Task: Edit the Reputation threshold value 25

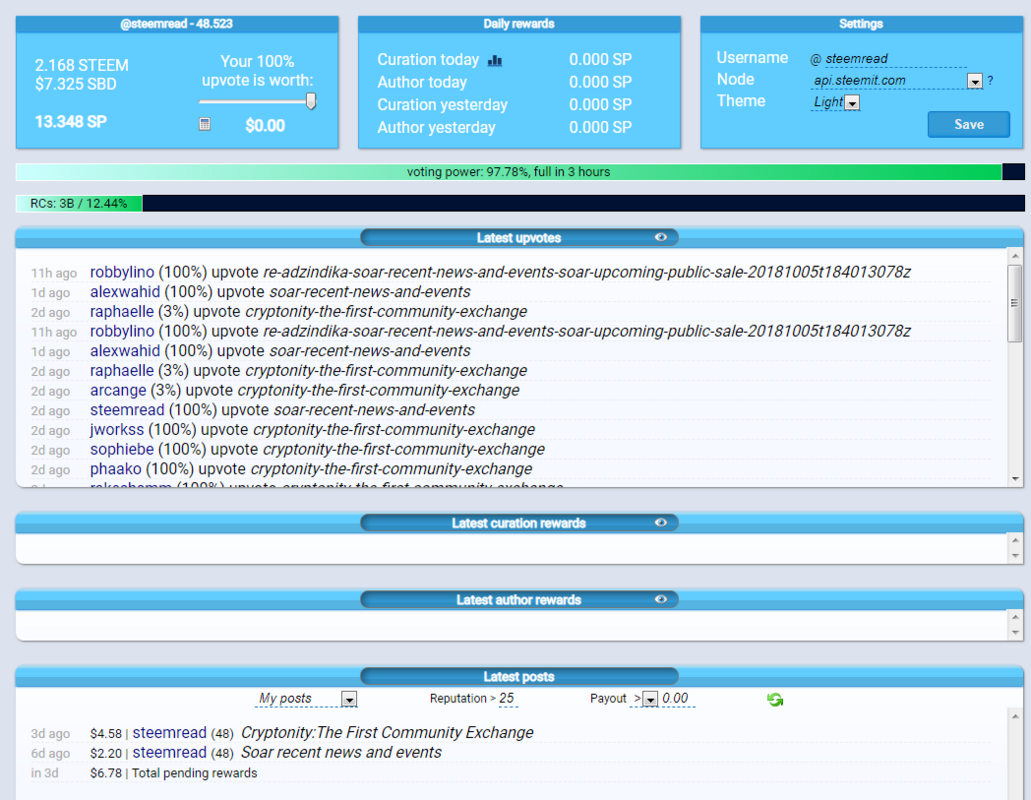Action: click(x=506, y=699)
